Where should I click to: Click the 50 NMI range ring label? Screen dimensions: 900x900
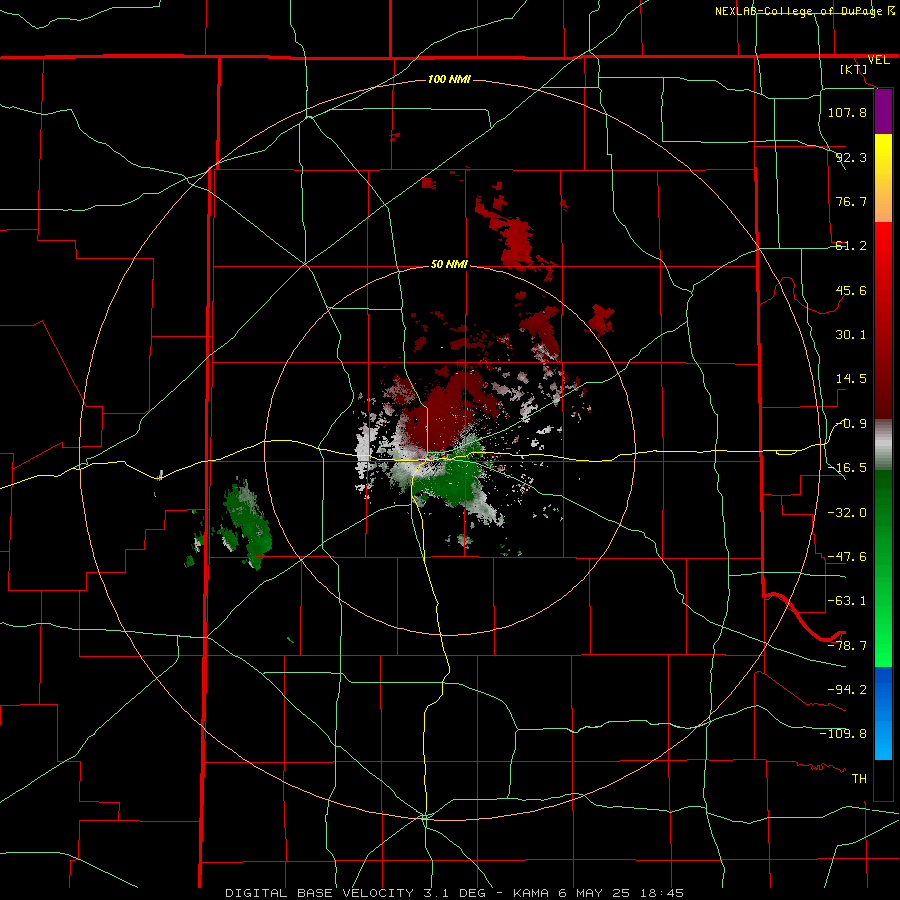click(x=449, y=265)
